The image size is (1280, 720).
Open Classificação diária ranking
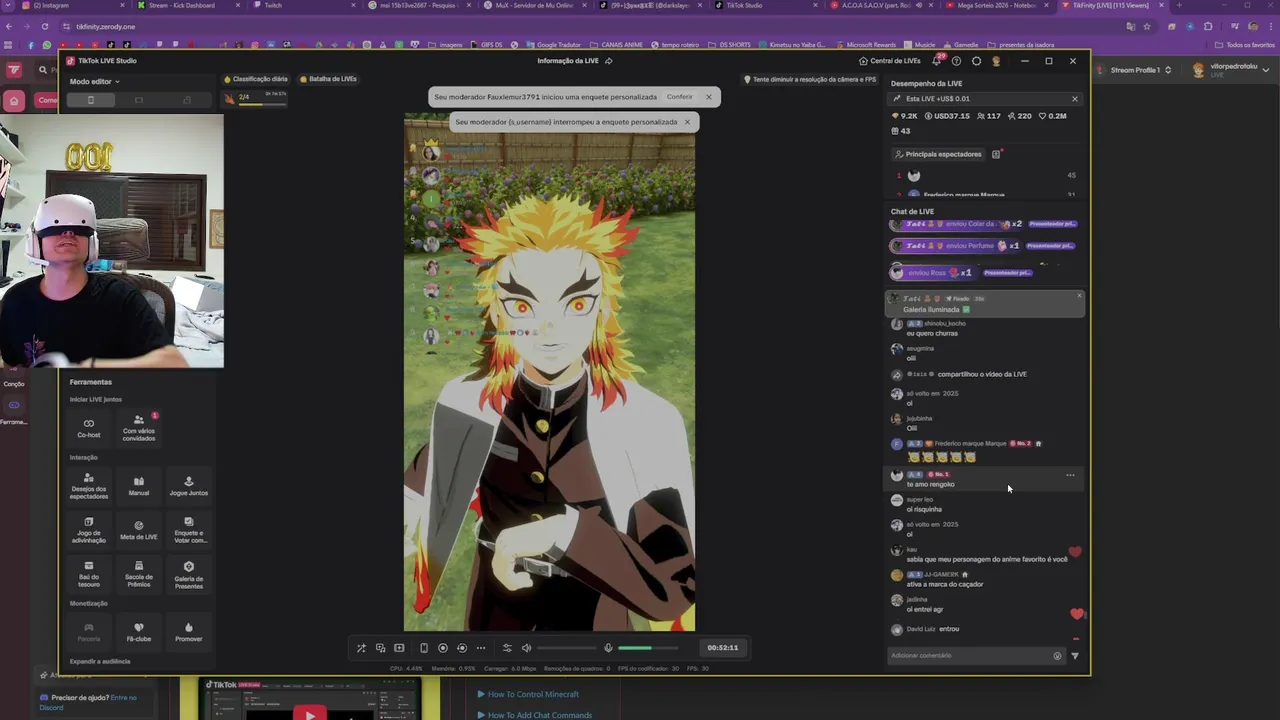(x=256, y=79)
